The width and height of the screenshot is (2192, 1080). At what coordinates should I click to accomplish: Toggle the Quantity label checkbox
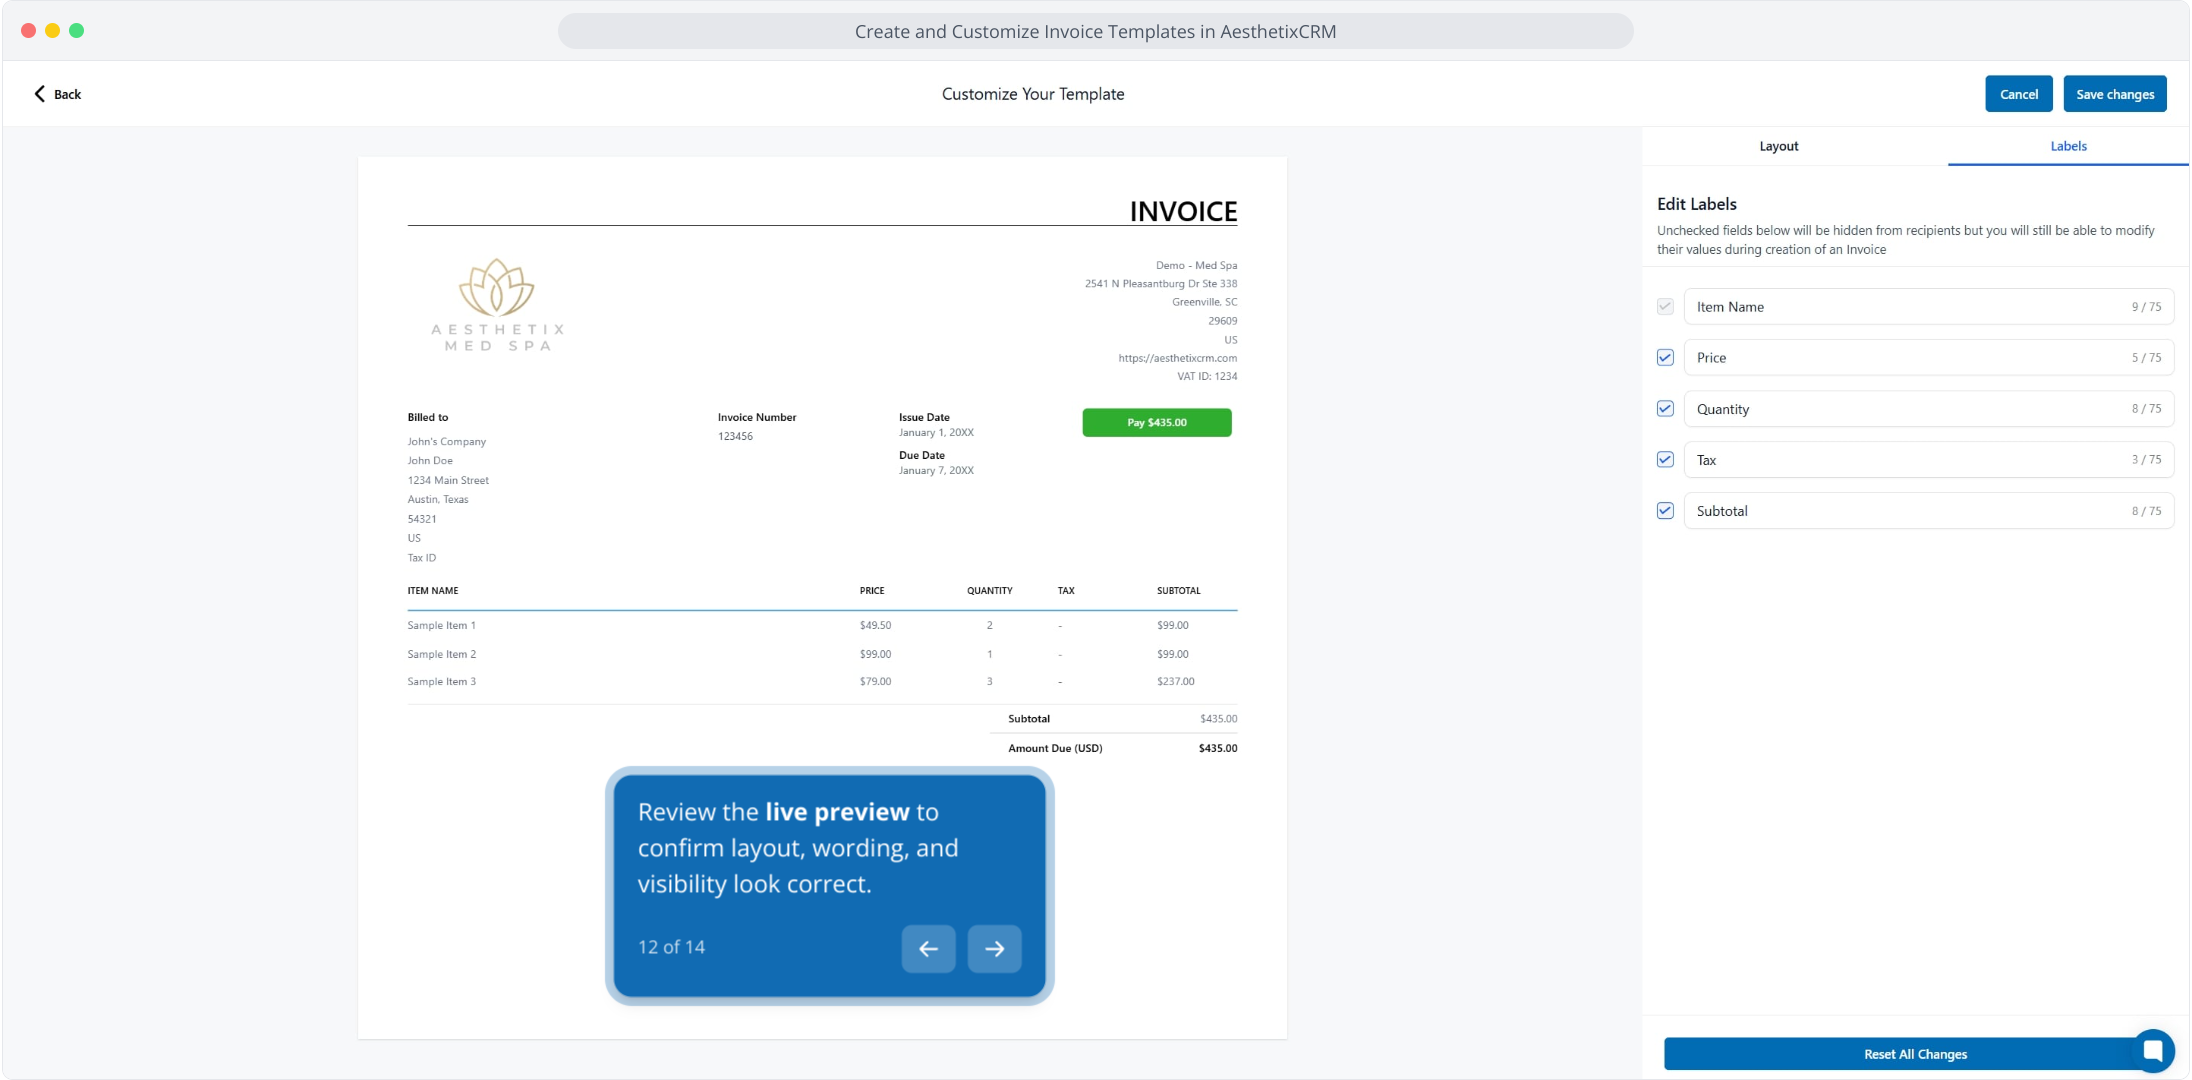click(x=1665, y=409)
